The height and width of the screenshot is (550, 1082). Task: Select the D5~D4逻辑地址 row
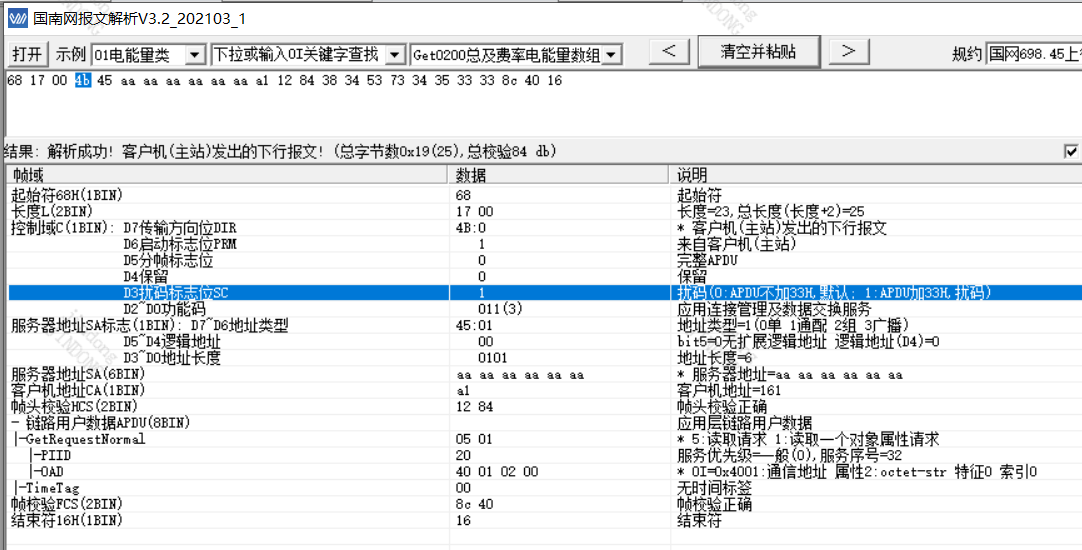pyautogui.click(x=545, y=342)
